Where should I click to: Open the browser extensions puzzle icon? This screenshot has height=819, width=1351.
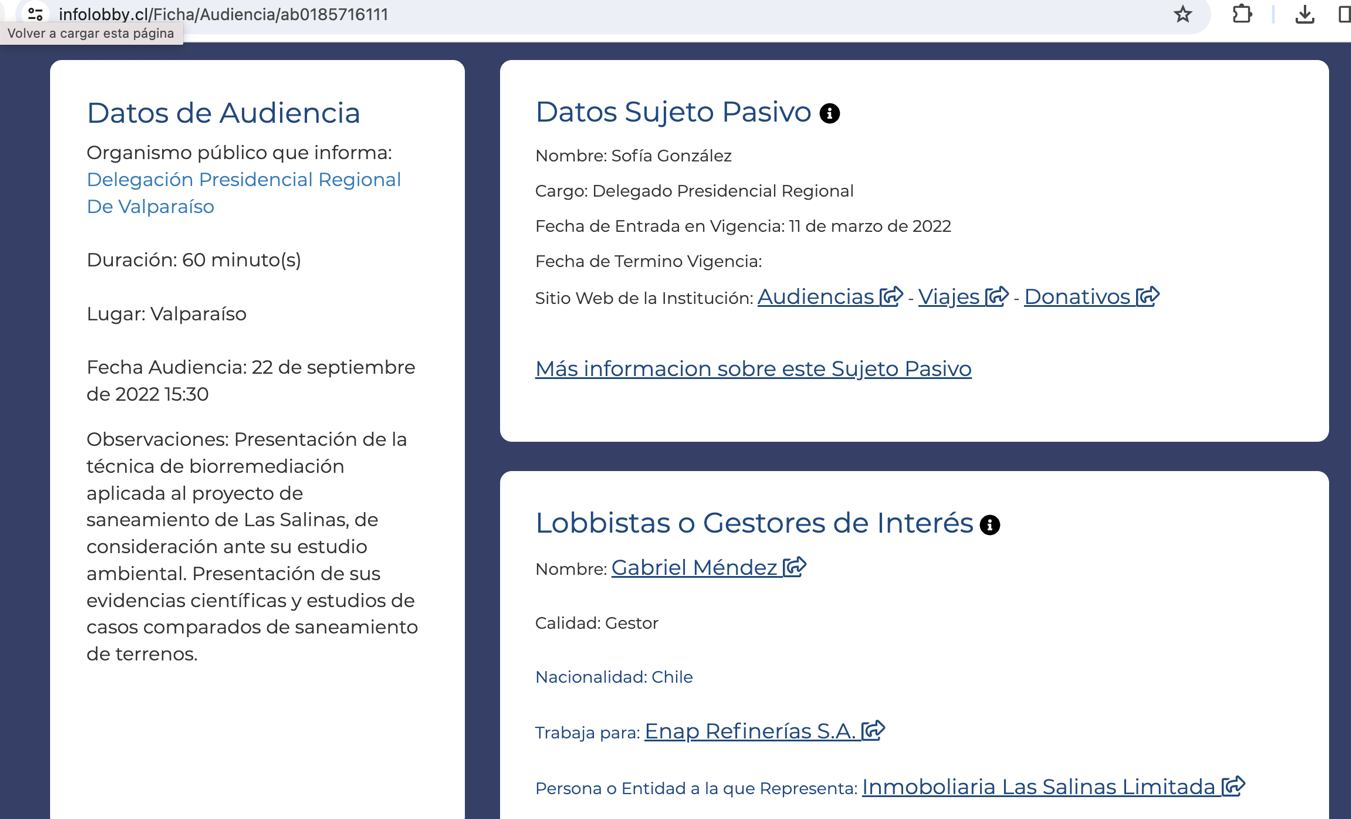(1242, 14)
